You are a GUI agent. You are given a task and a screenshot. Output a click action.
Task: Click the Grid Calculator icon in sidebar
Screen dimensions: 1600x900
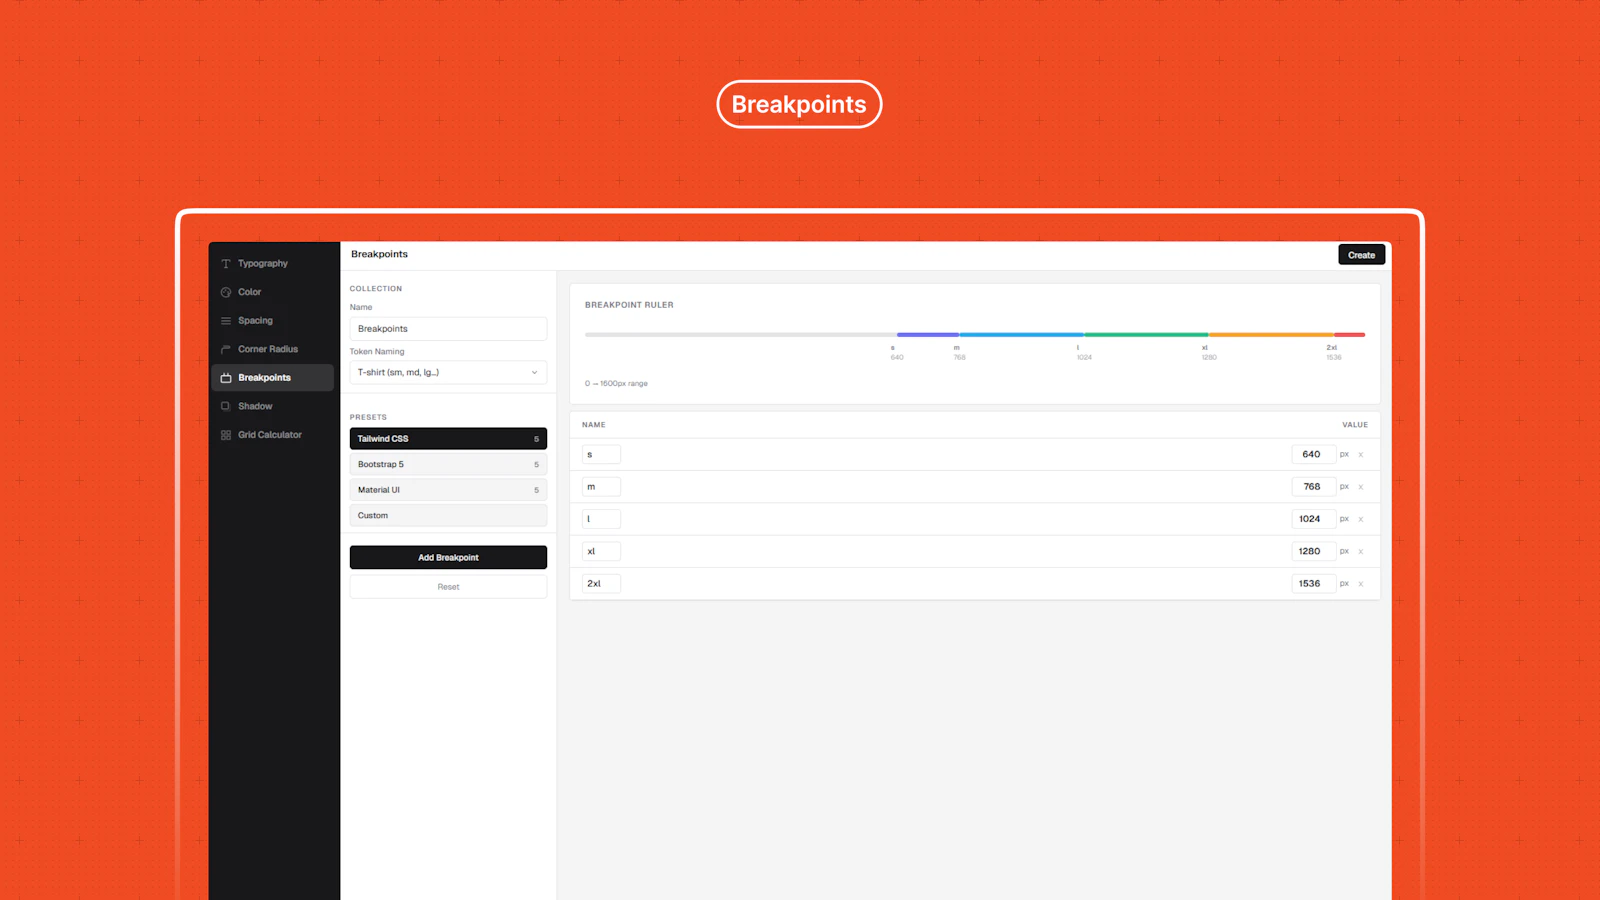[226, 435]
